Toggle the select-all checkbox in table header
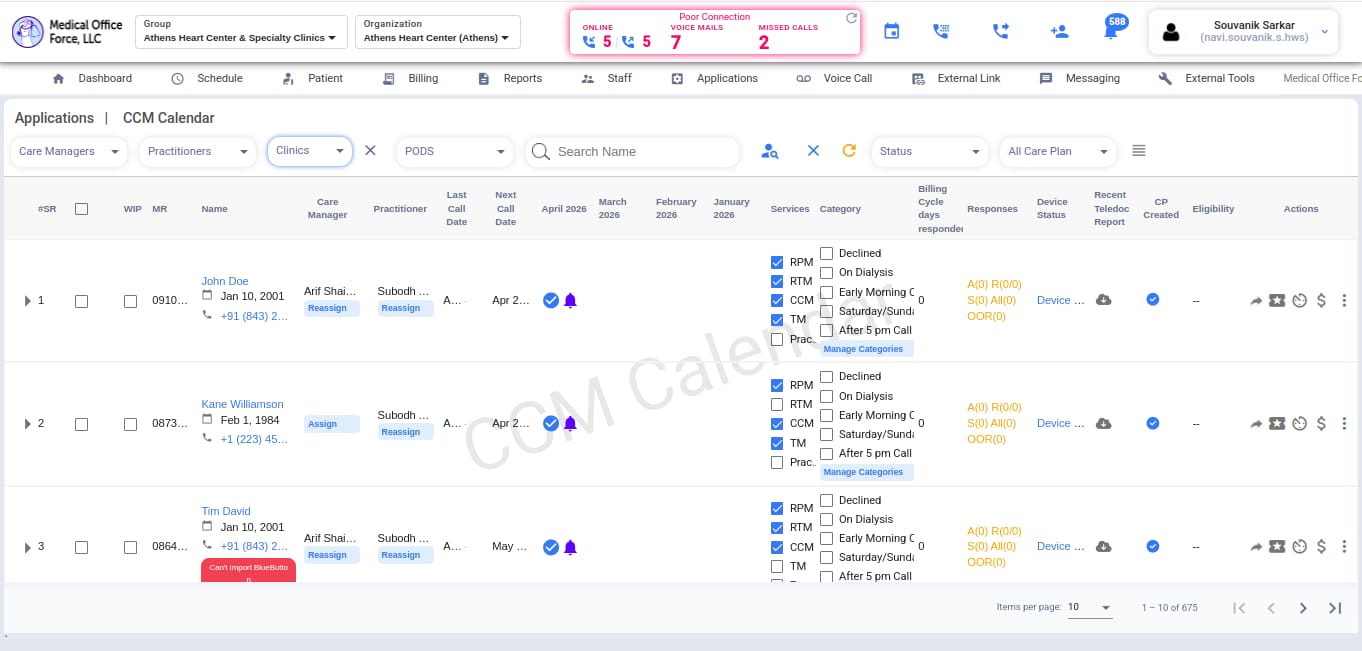The width and height of the screenshot is (1362, 651). coord(81,209)
